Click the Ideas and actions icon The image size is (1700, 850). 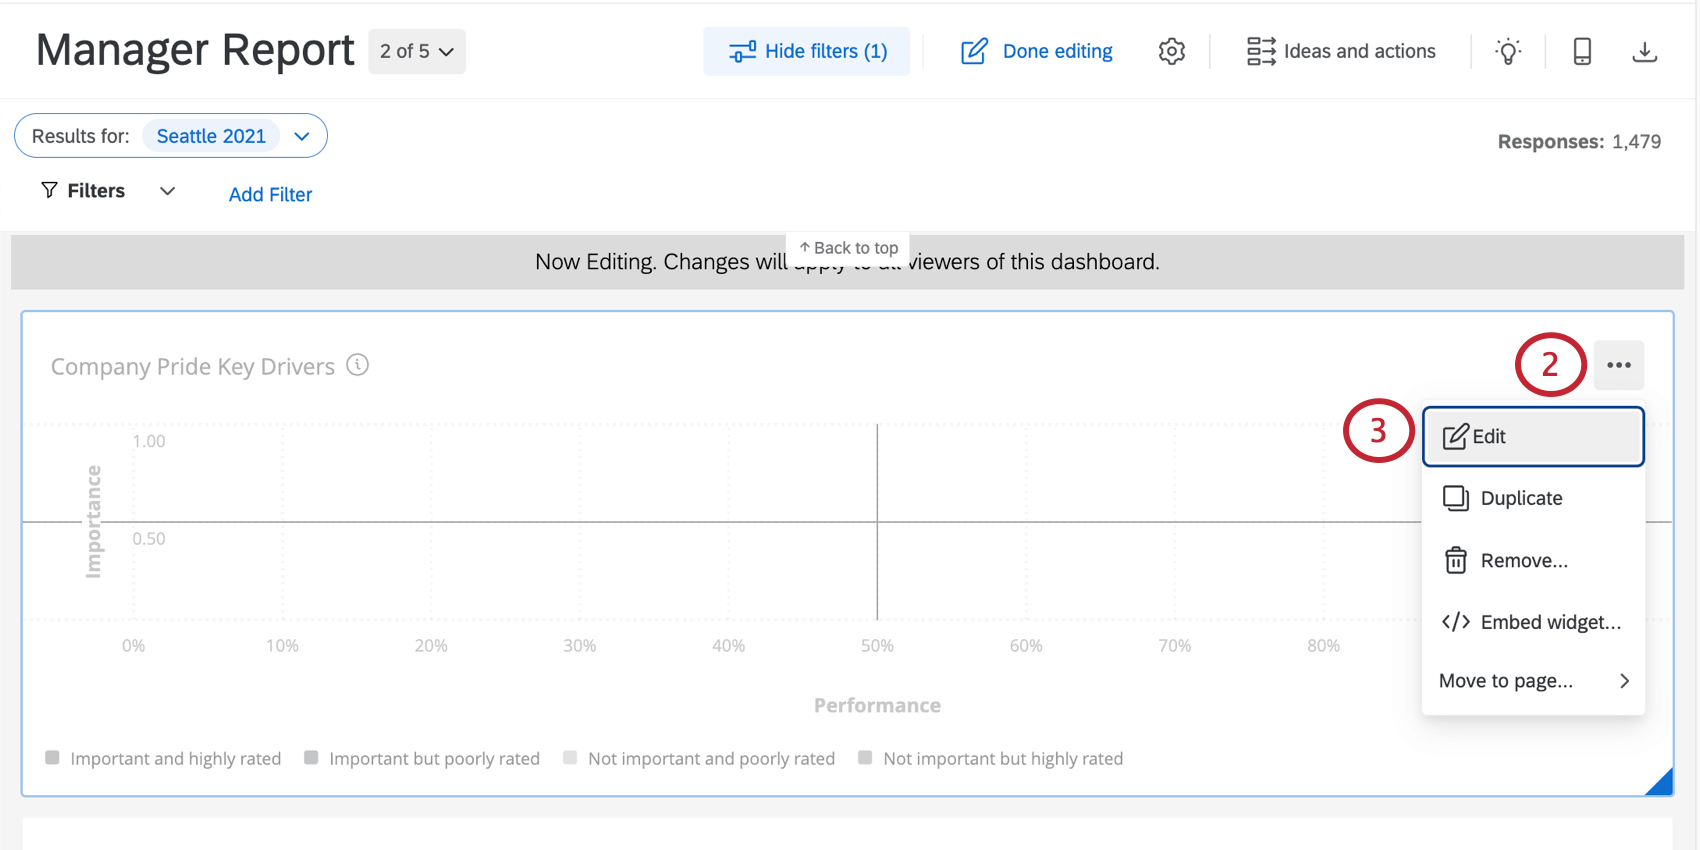pos(1261,51)
